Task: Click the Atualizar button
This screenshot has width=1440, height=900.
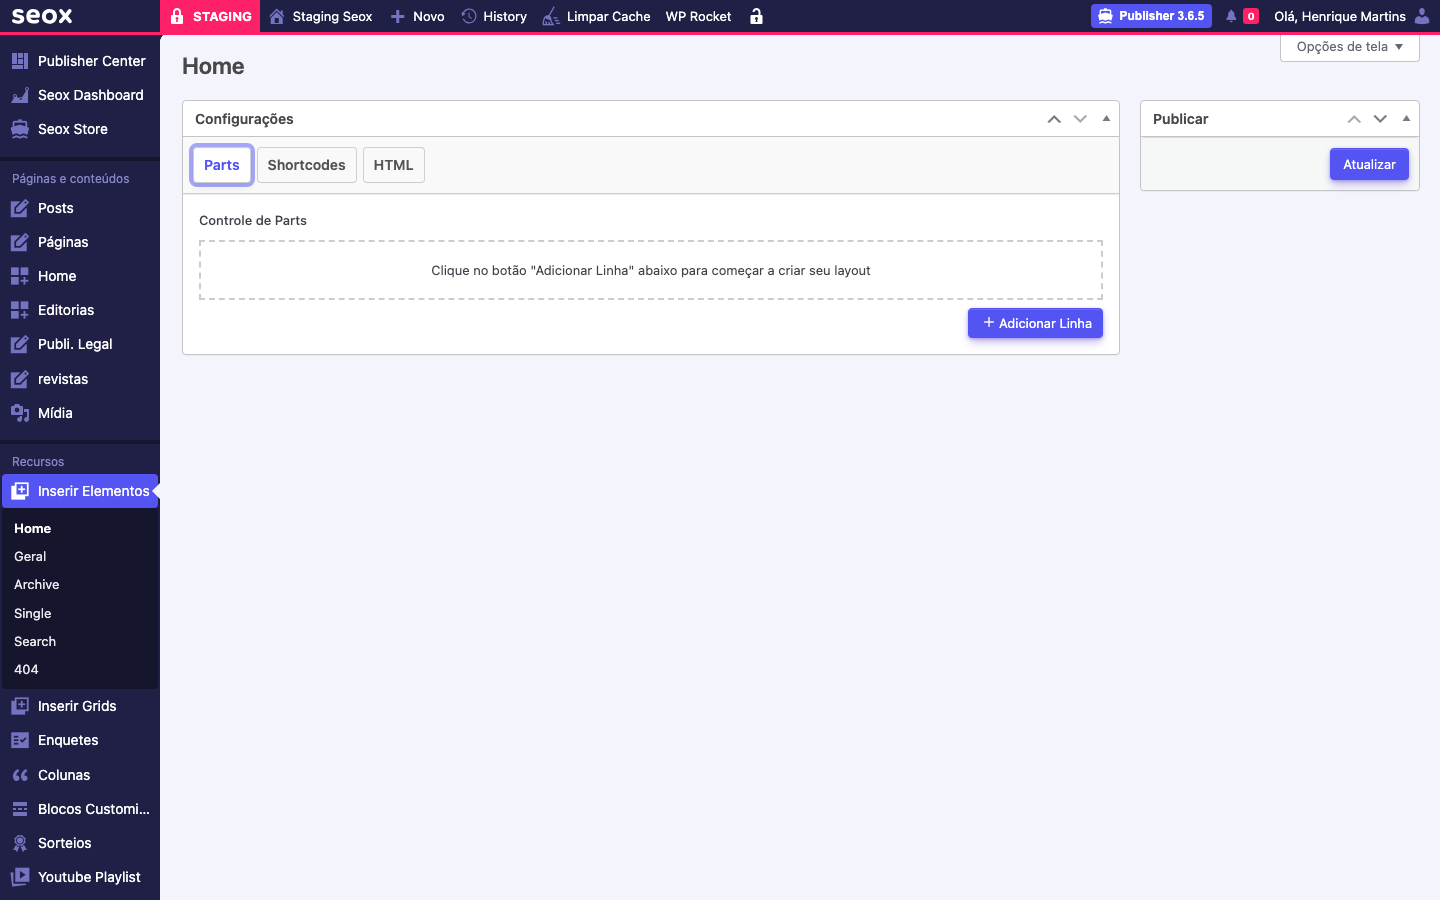Action: point(1369,164)
